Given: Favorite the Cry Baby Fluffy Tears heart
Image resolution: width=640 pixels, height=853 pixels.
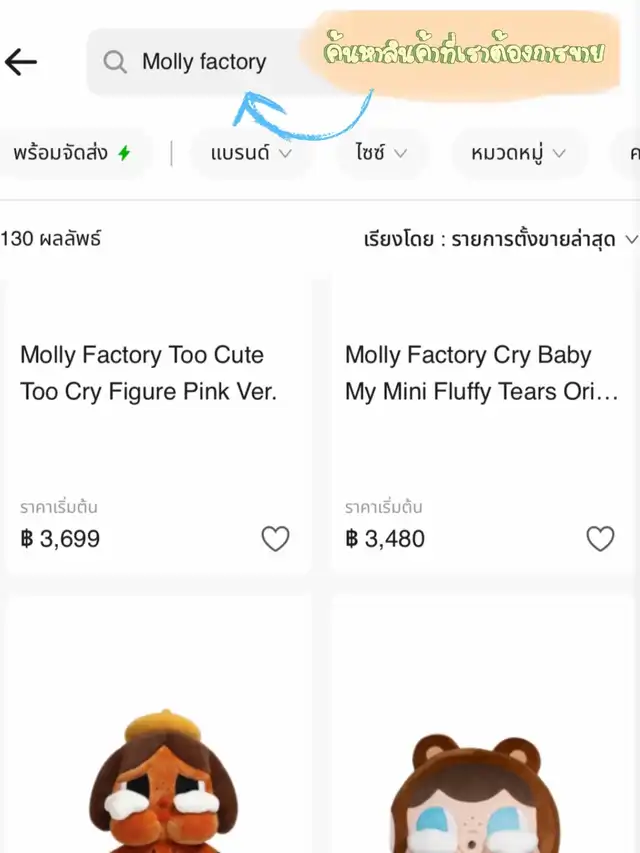Looking at the screenshot, I should [x=600, y=539].
